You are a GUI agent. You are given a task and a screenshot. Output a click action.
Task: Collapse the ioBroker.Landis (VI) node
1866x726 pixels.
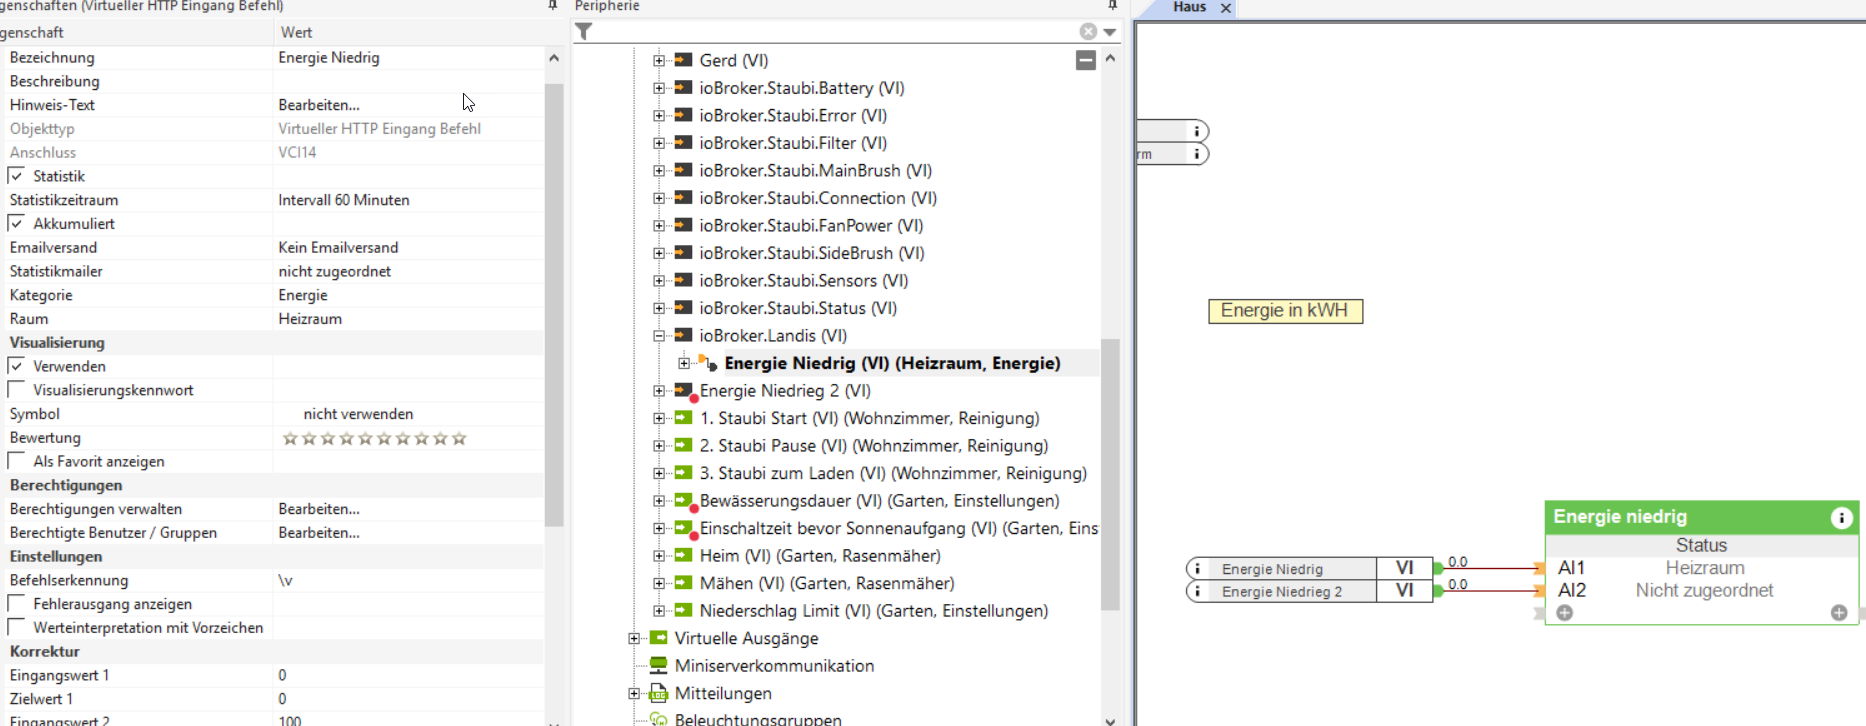pos(659,336)
